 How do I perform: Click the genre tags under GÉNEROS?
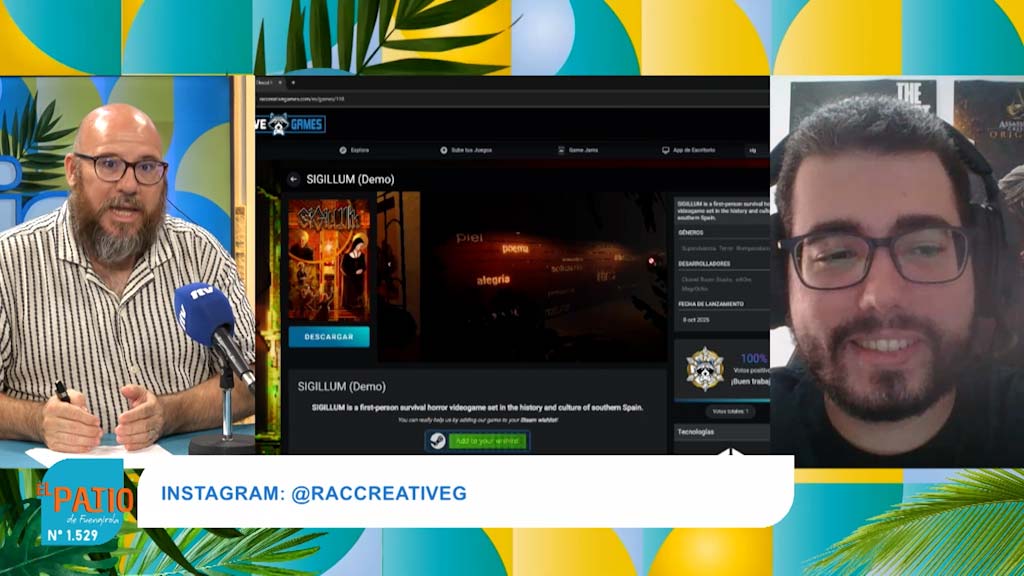(725, 248)
